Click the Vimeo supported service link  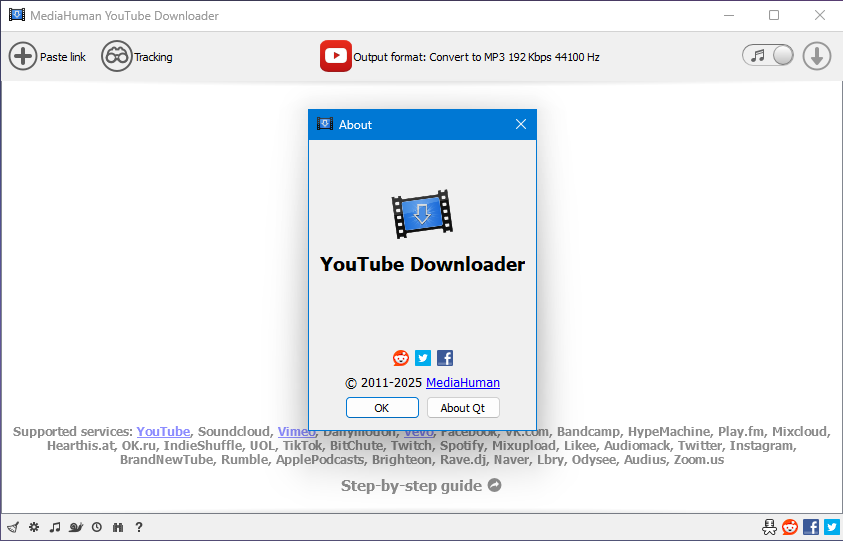pyautogui.click(x=296, y=431)
